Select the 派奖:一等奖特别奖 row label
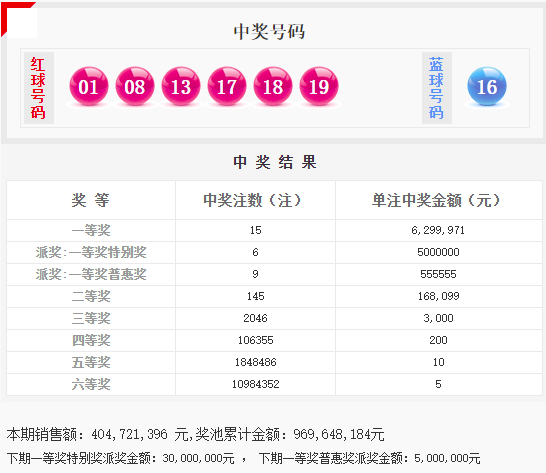This screenshot has height=473, width=546. [x=91, y=252]
